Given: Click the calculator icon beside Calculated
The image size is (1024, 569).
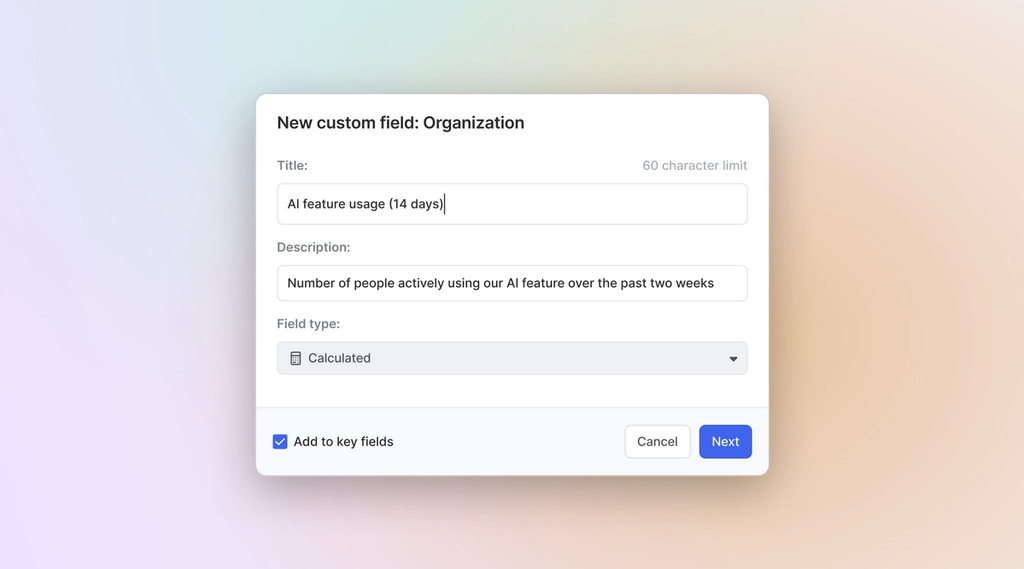Looking at the screenshot, I should pyautogui.click(x=296, y=358).
